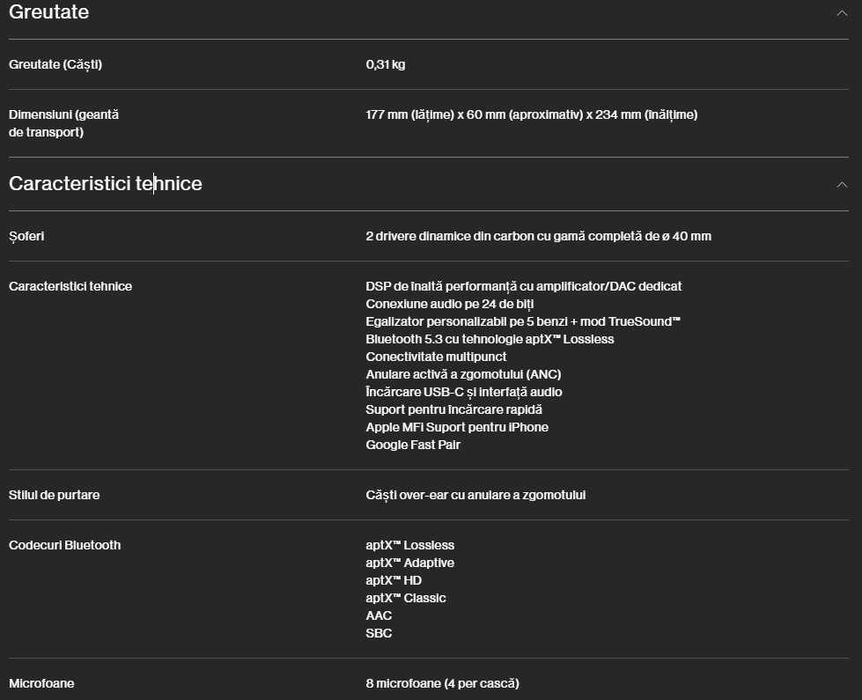This screenshot has height=700, width=862.
Task: Click the 2 drivere dinamice din carbon text
Action: pyautogui.click(x=538, y=237)
